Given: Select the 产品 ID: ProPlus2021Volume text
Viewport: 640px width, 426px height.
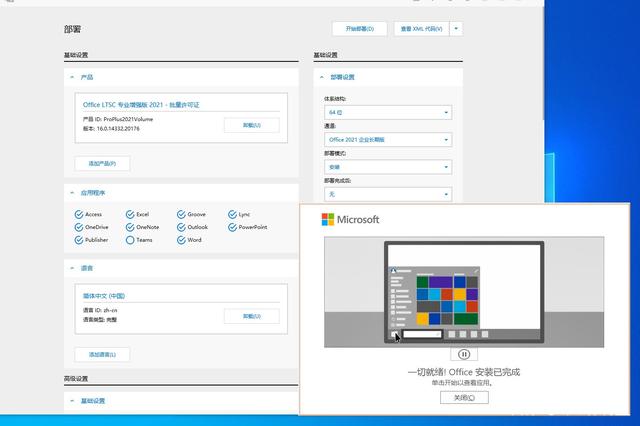Looking at the screenshot, I should click(118, 119).
